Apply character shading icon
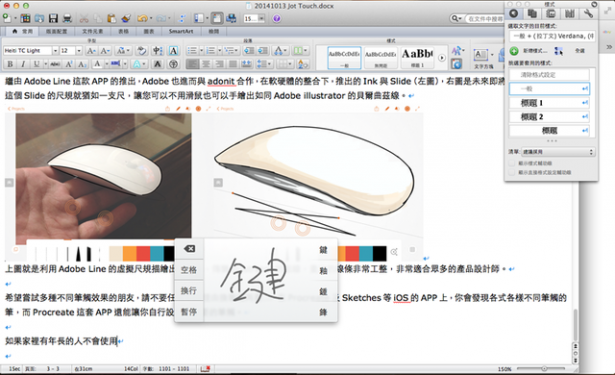 157,64
